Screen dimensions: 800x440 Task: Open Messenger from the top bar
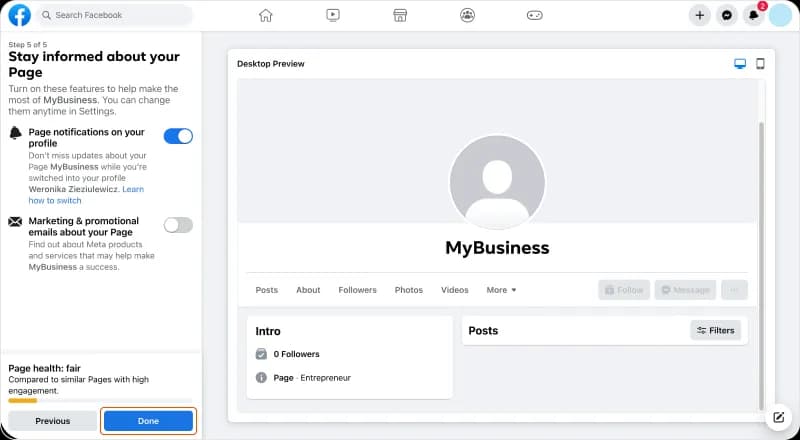[727, 15]
